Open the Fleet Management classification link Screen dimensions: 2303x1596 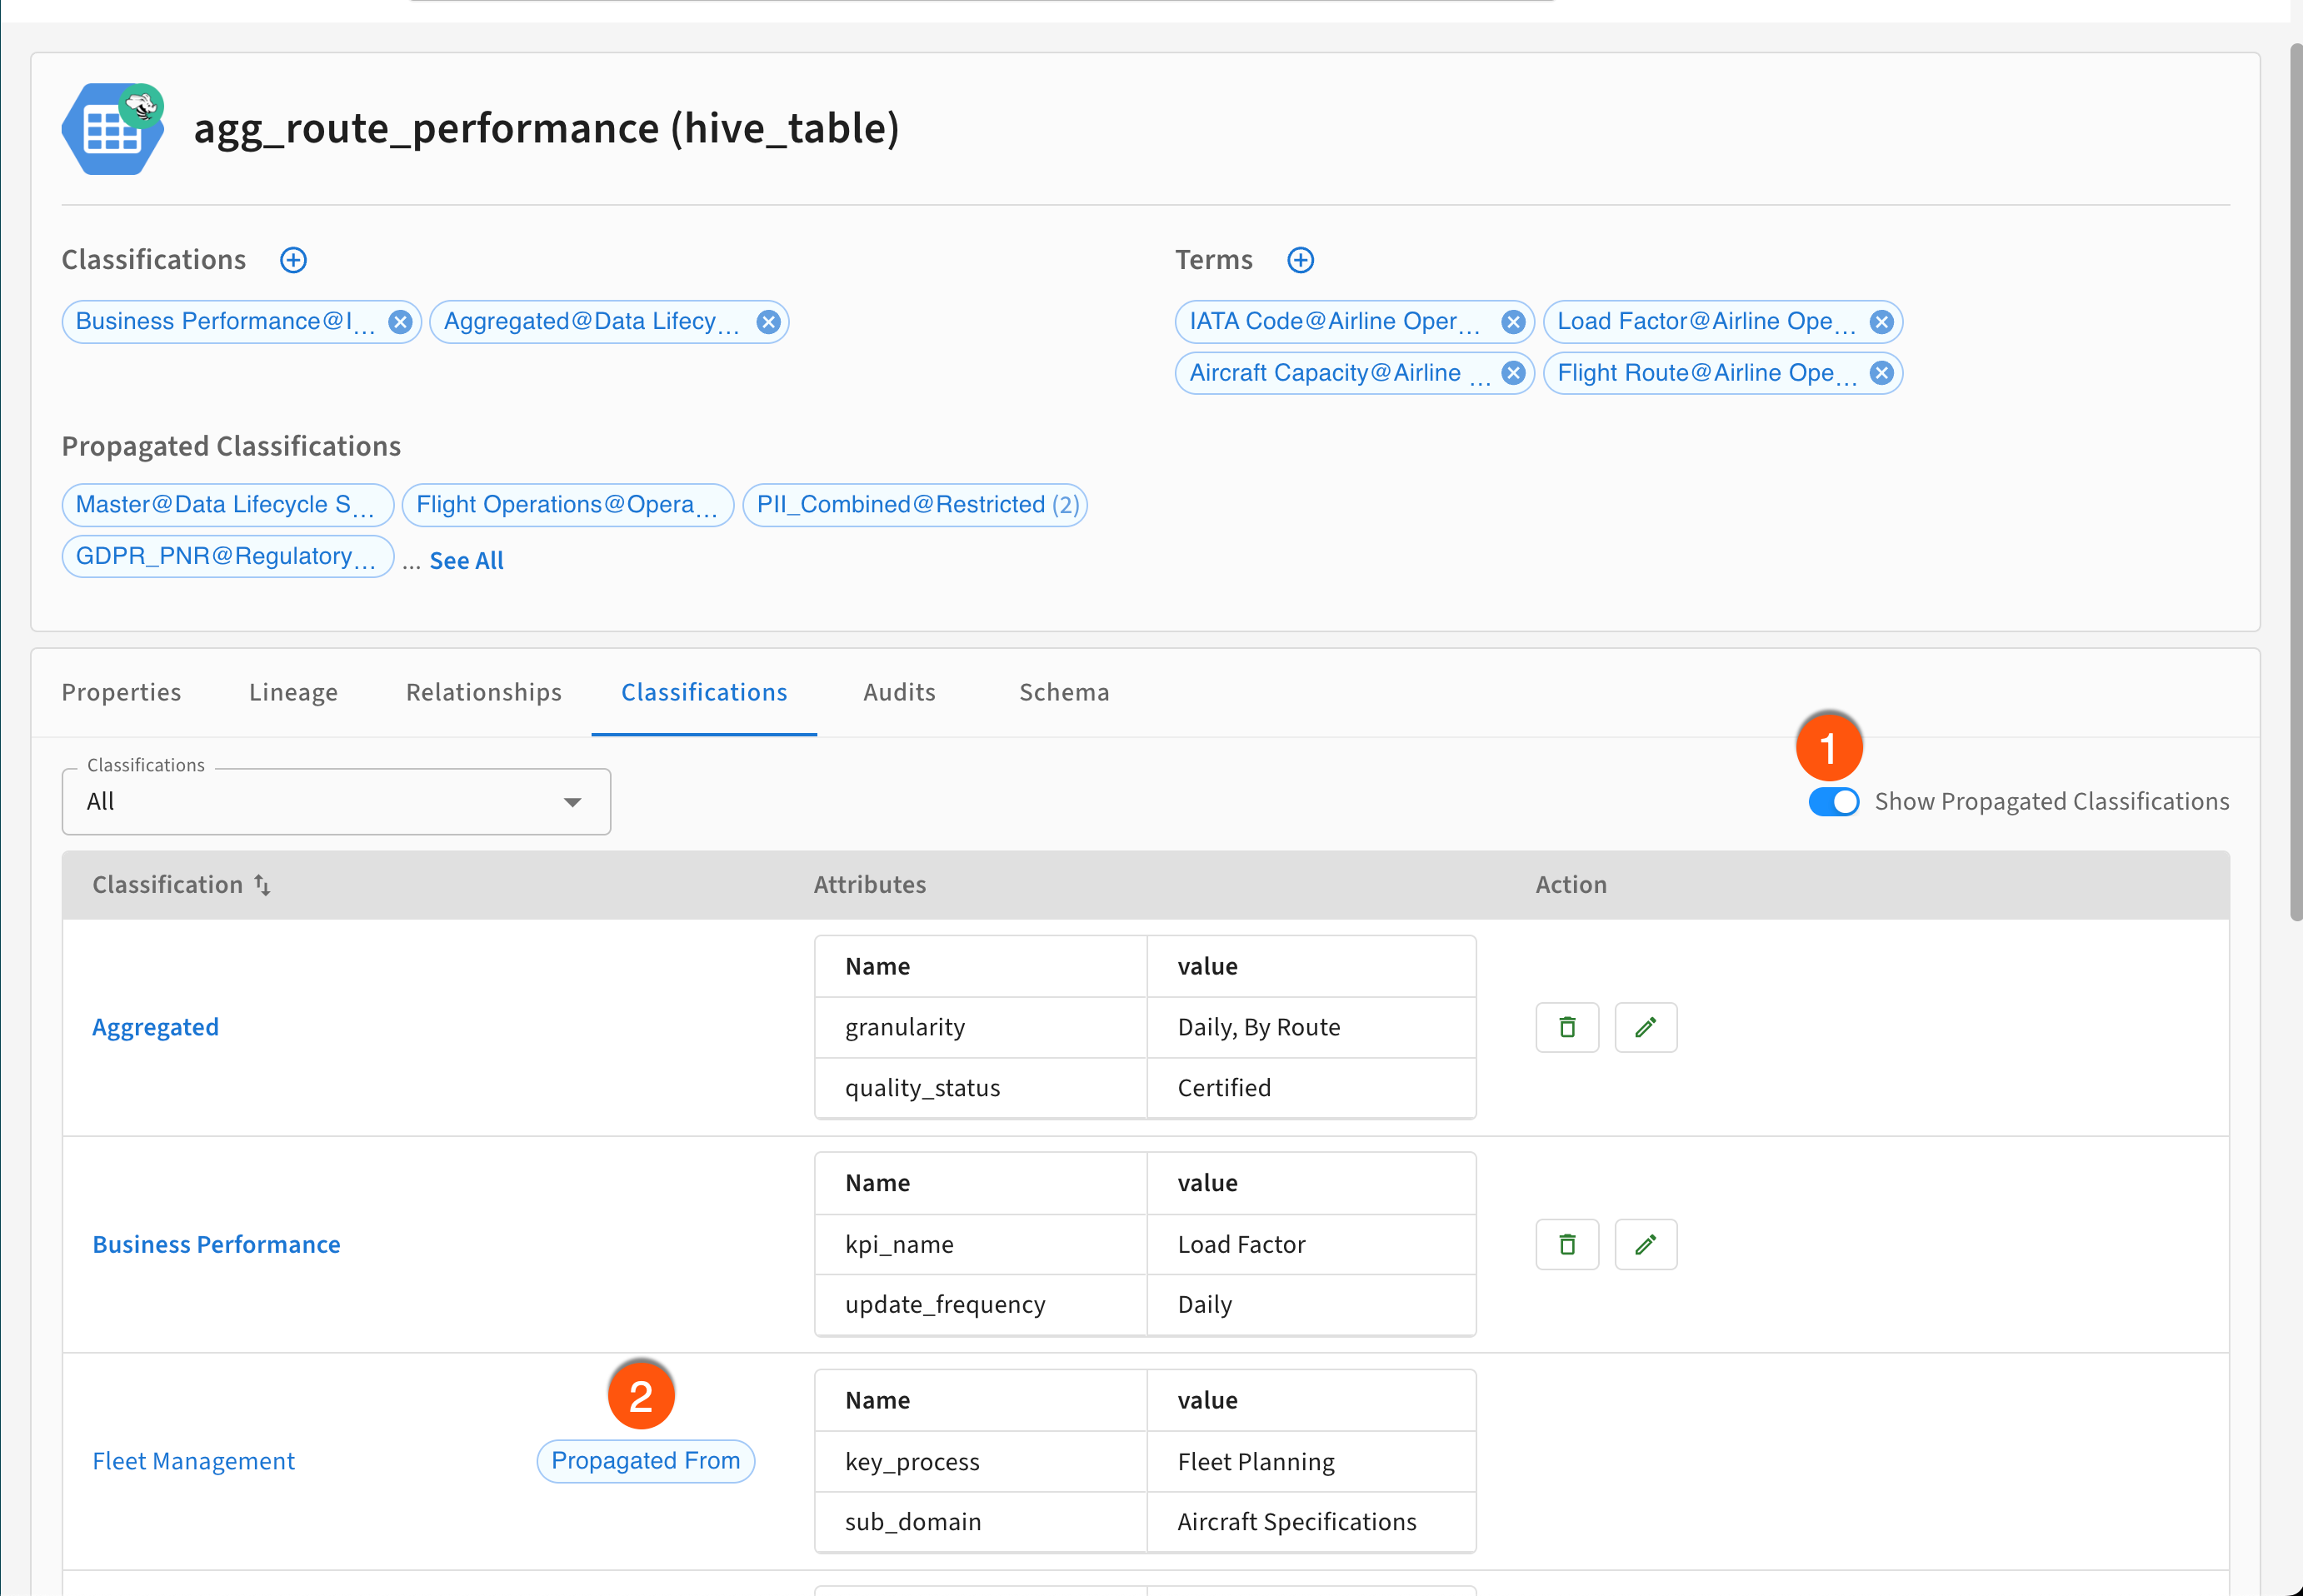coord(193,1461)
